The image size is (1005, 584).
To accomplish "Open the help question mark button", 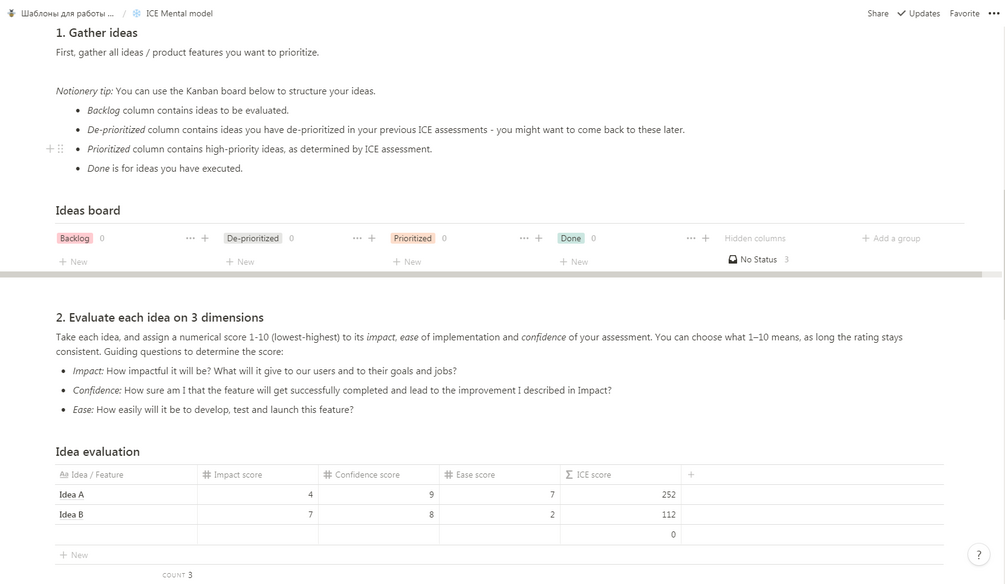I will pyautogui.click(x=979, y=555).
